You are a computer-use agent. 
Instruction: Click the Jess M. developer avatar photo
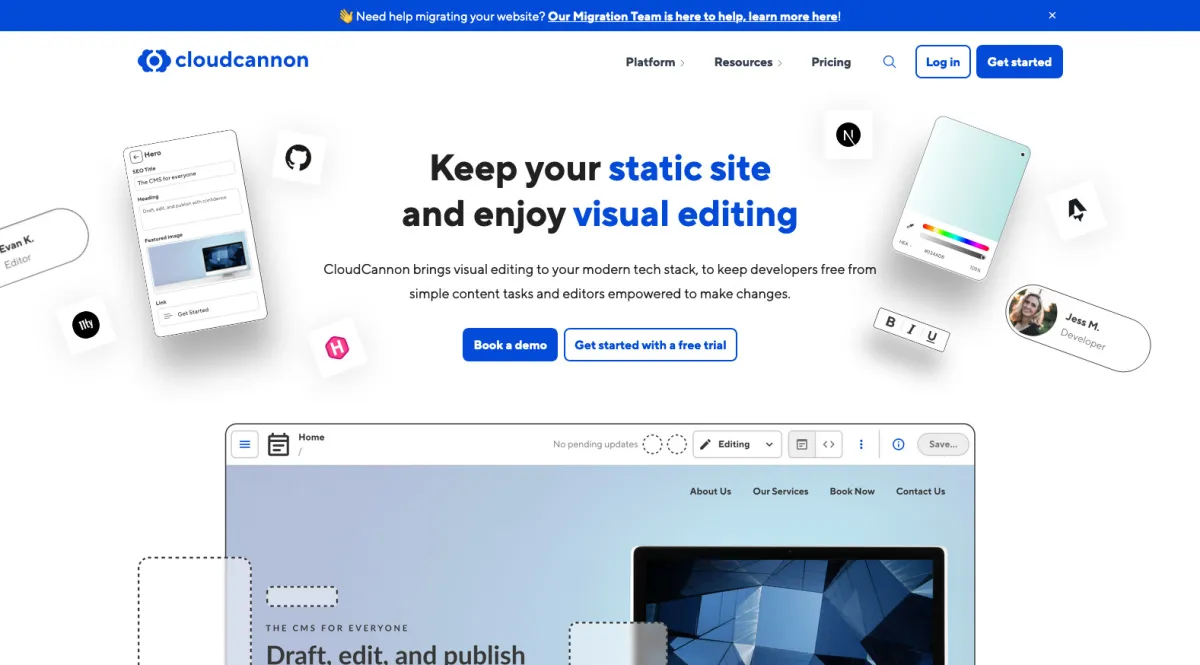click(1033, 311)
